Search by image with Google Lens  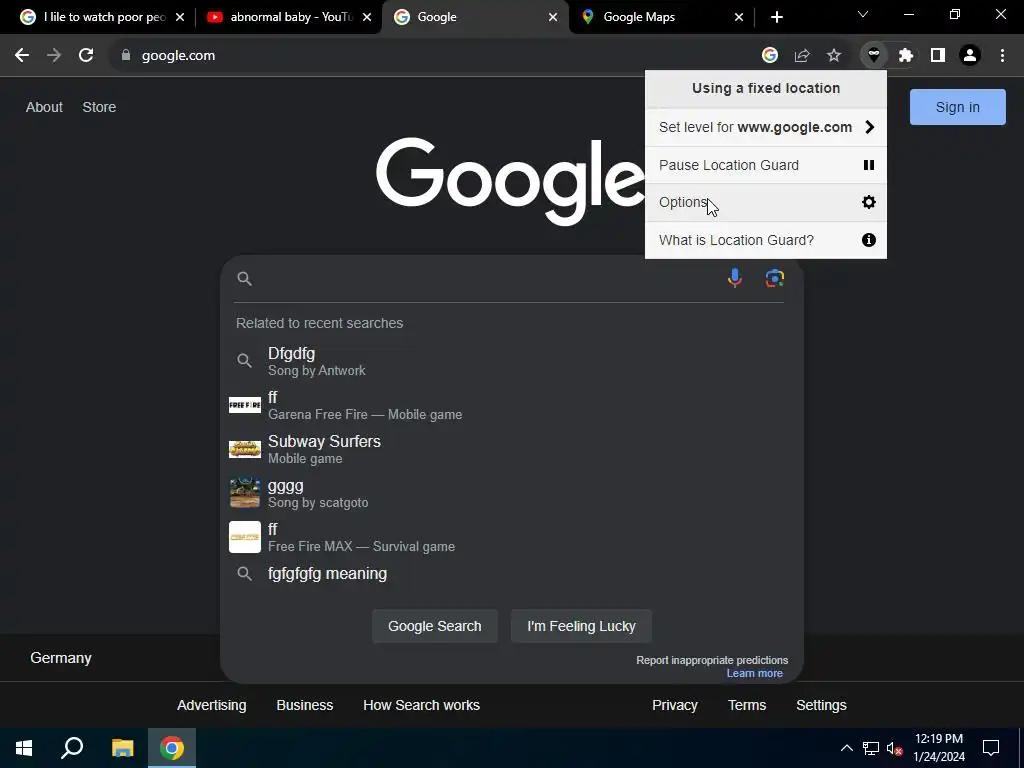click(x=775, y=278)
